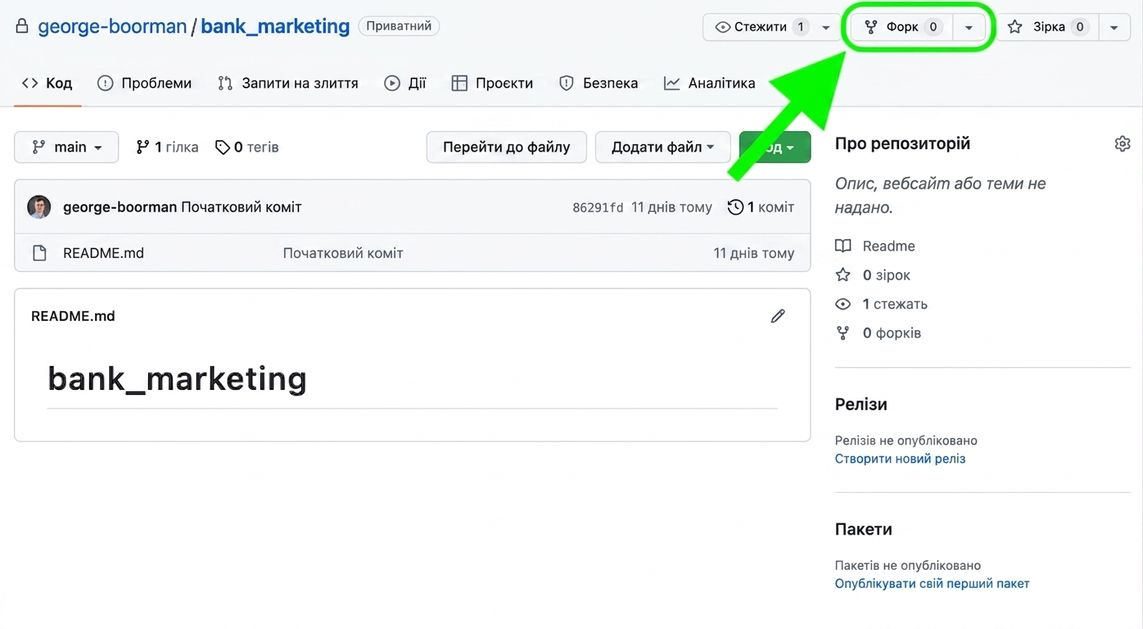This screenshot has height=629, width=1143.
Task: Click the 0 counter on Зірка button
Action: 1080,27
